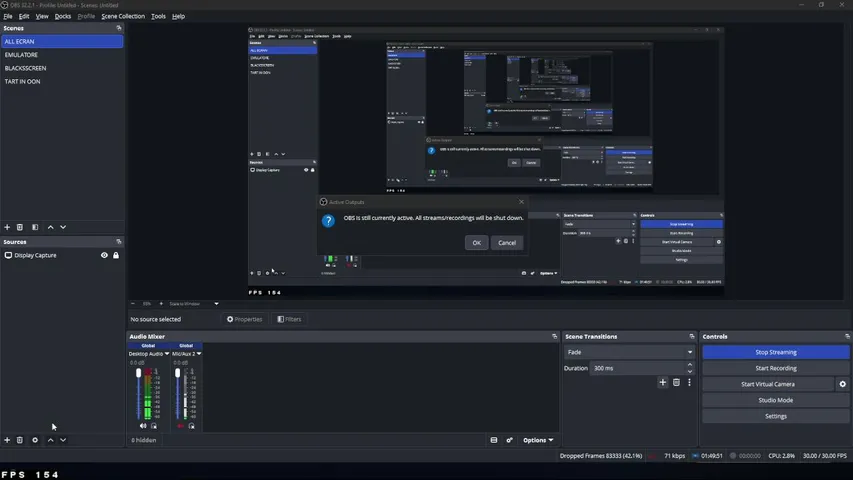
Task: Add a configurable transition with the plus icon
Action: tap(663, 383)
